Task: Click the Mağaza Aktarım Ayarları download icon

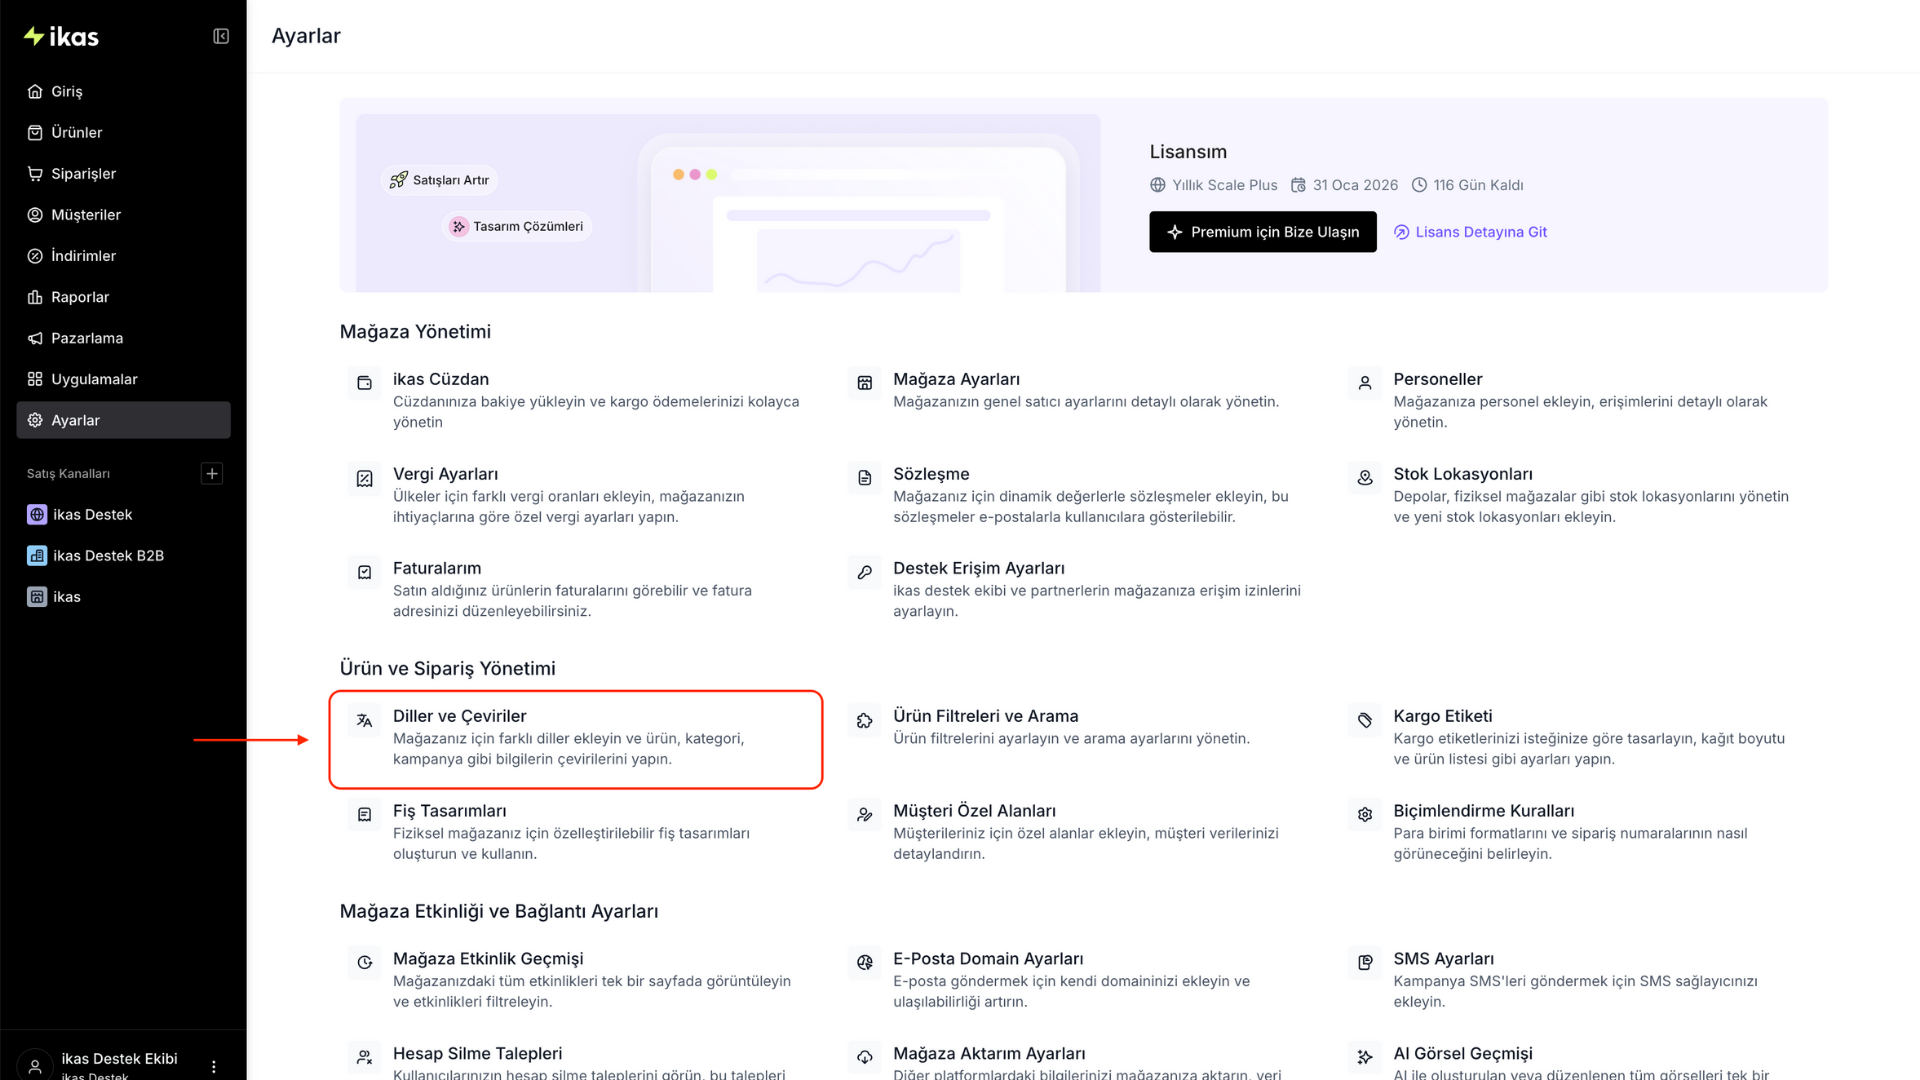Action: pos(865,1057)
